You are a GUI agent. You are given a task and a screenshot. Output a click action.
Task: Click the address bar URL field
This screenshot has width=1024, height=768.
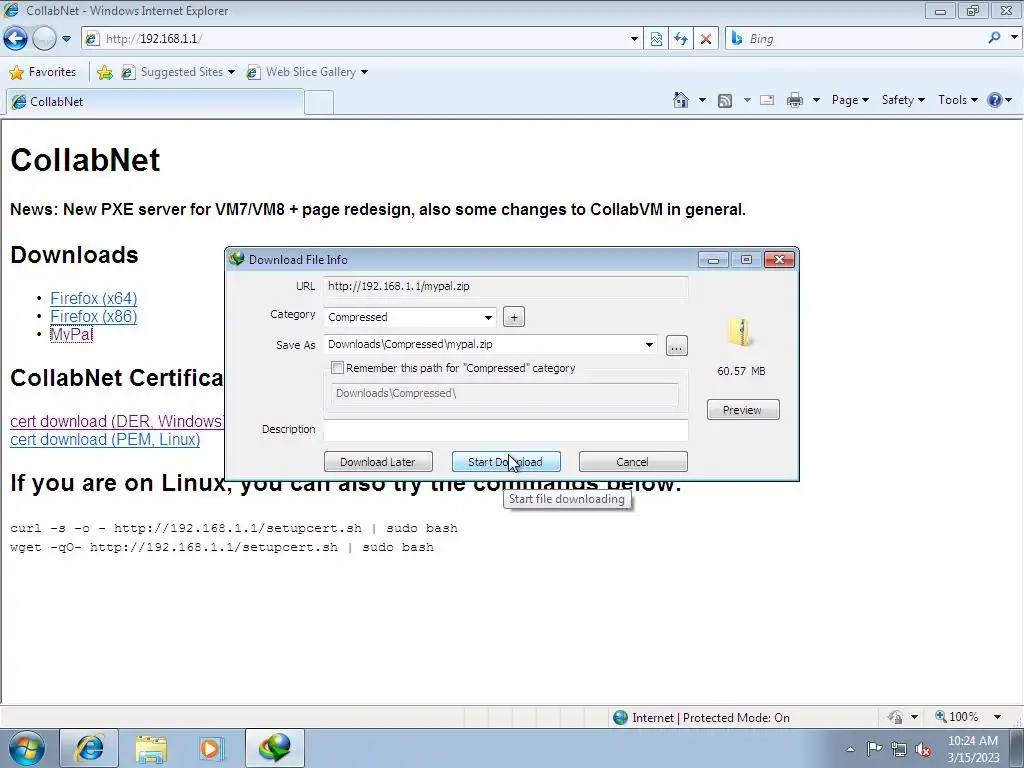362,39
